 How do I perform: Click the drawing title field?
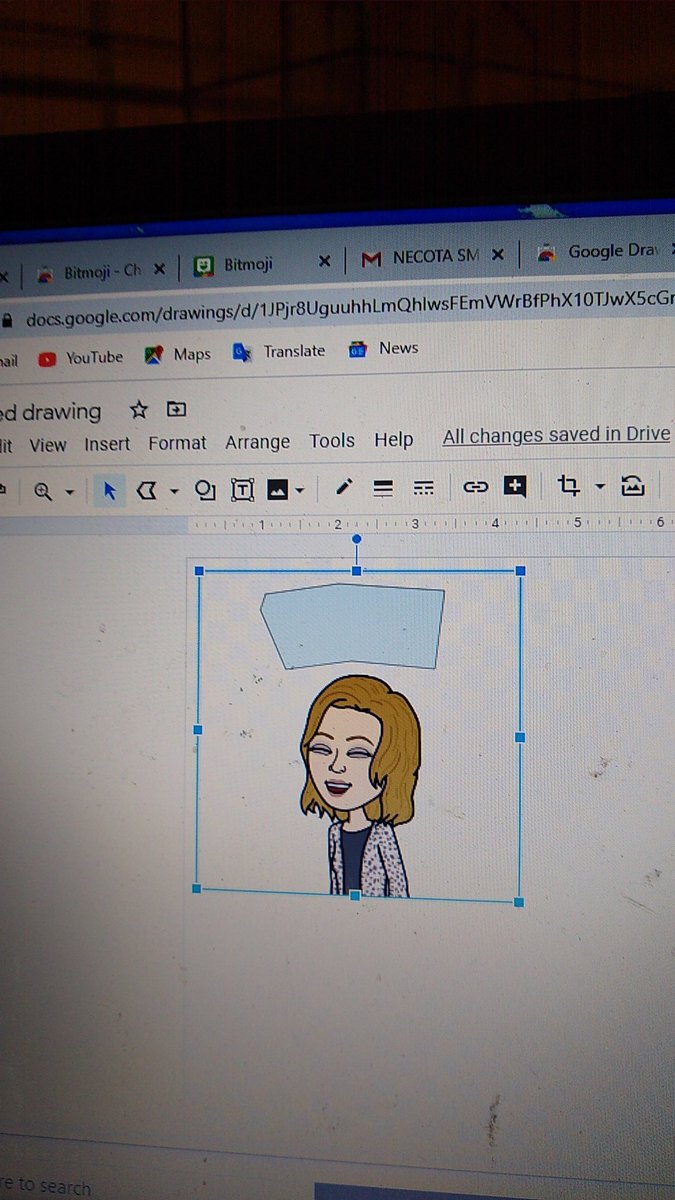[50, 412]
